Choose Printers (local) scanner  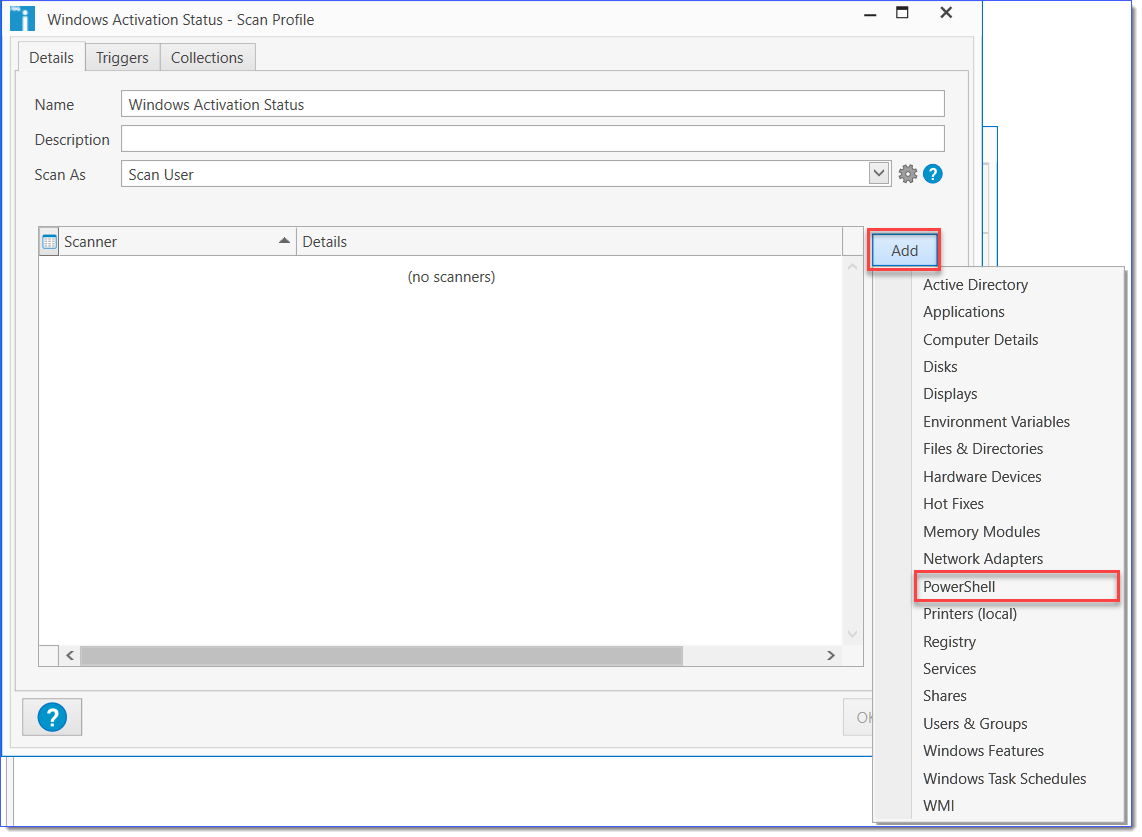969,614
